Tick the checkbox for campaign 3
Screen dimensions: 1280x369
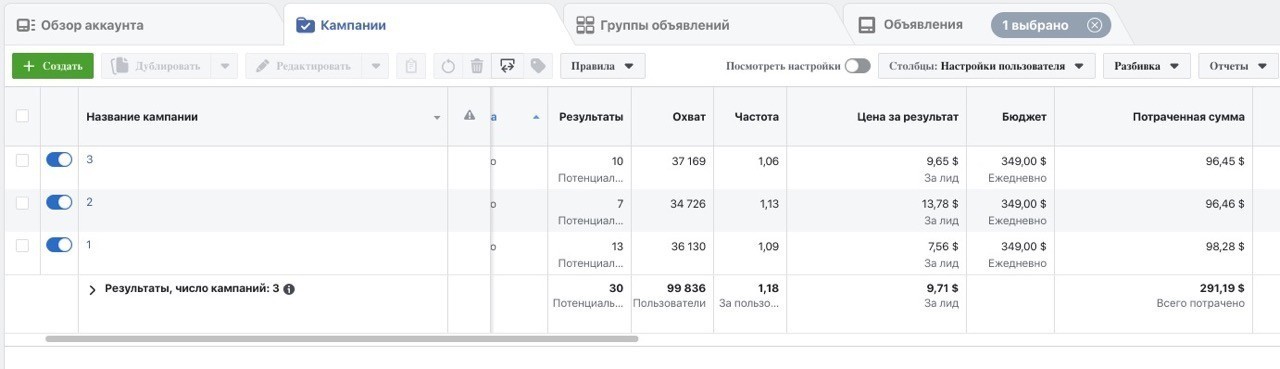click(22, 159)
